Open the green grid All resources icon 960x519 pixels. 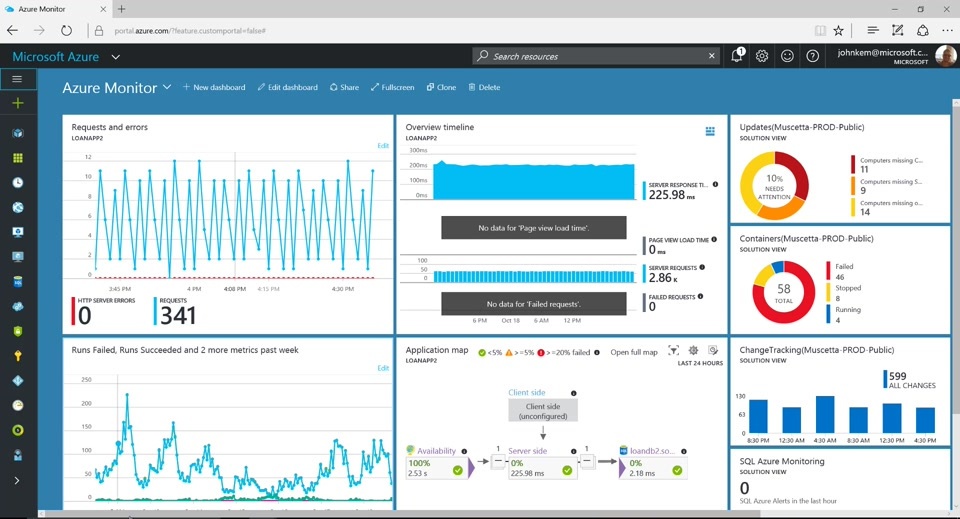18,158
